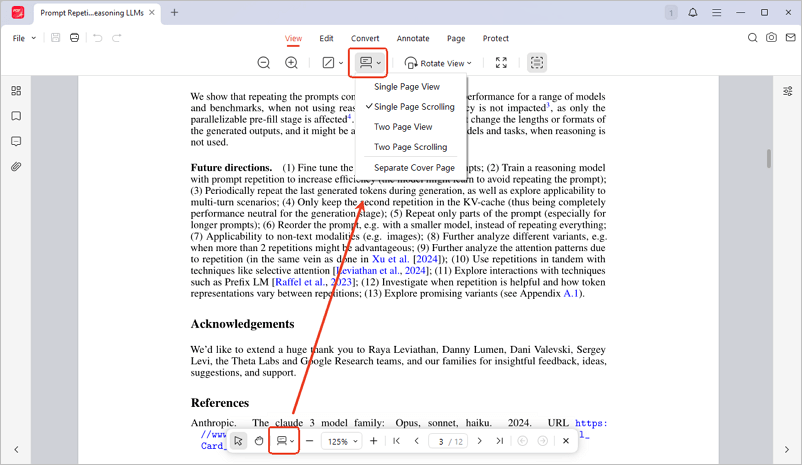Viewport: 802px width, 465px height.
Task: Go to the next page
Action: pos(479,441)
